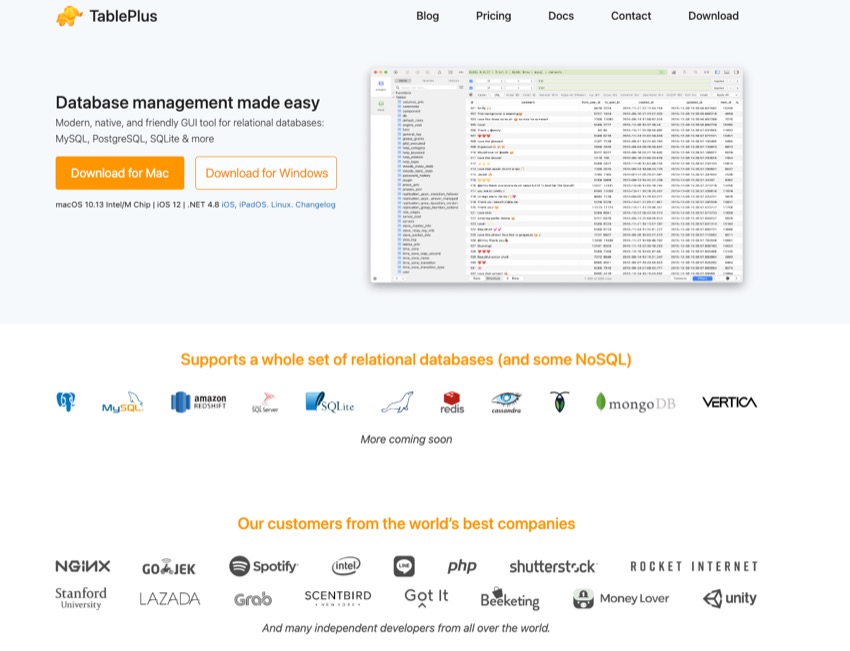Select the CockroachDB bug icon

pos(558,401)
